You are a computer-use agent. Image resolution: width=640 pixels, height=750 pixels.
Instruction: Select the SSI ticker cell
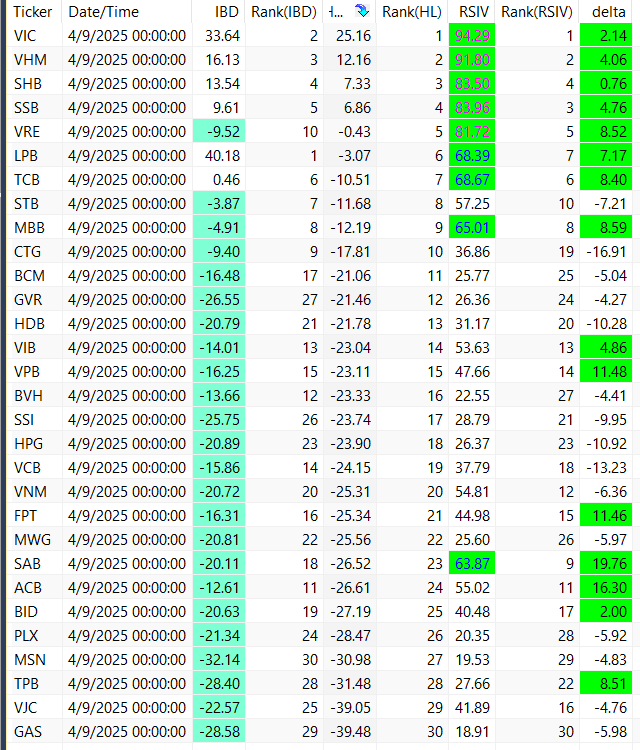[x=34, y=419]
